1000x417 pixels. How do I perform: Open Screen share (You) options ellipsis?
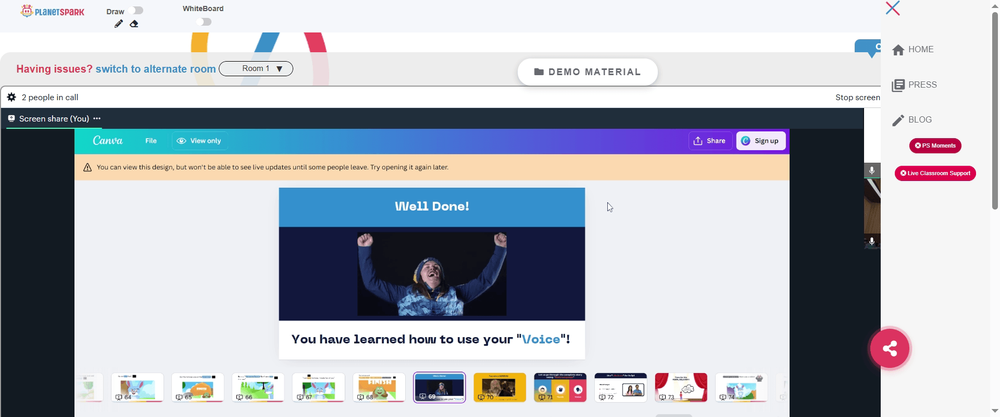97,119
